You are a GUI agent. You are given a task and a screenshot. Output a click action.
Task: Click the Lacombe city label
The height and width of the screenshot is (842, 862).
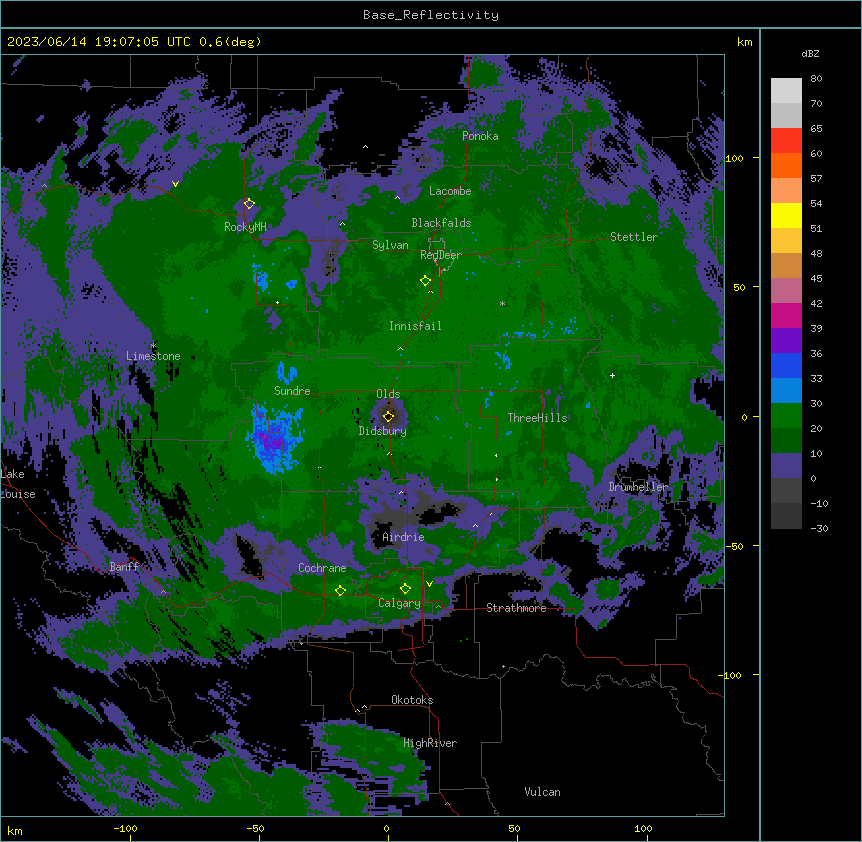point(450,191)
